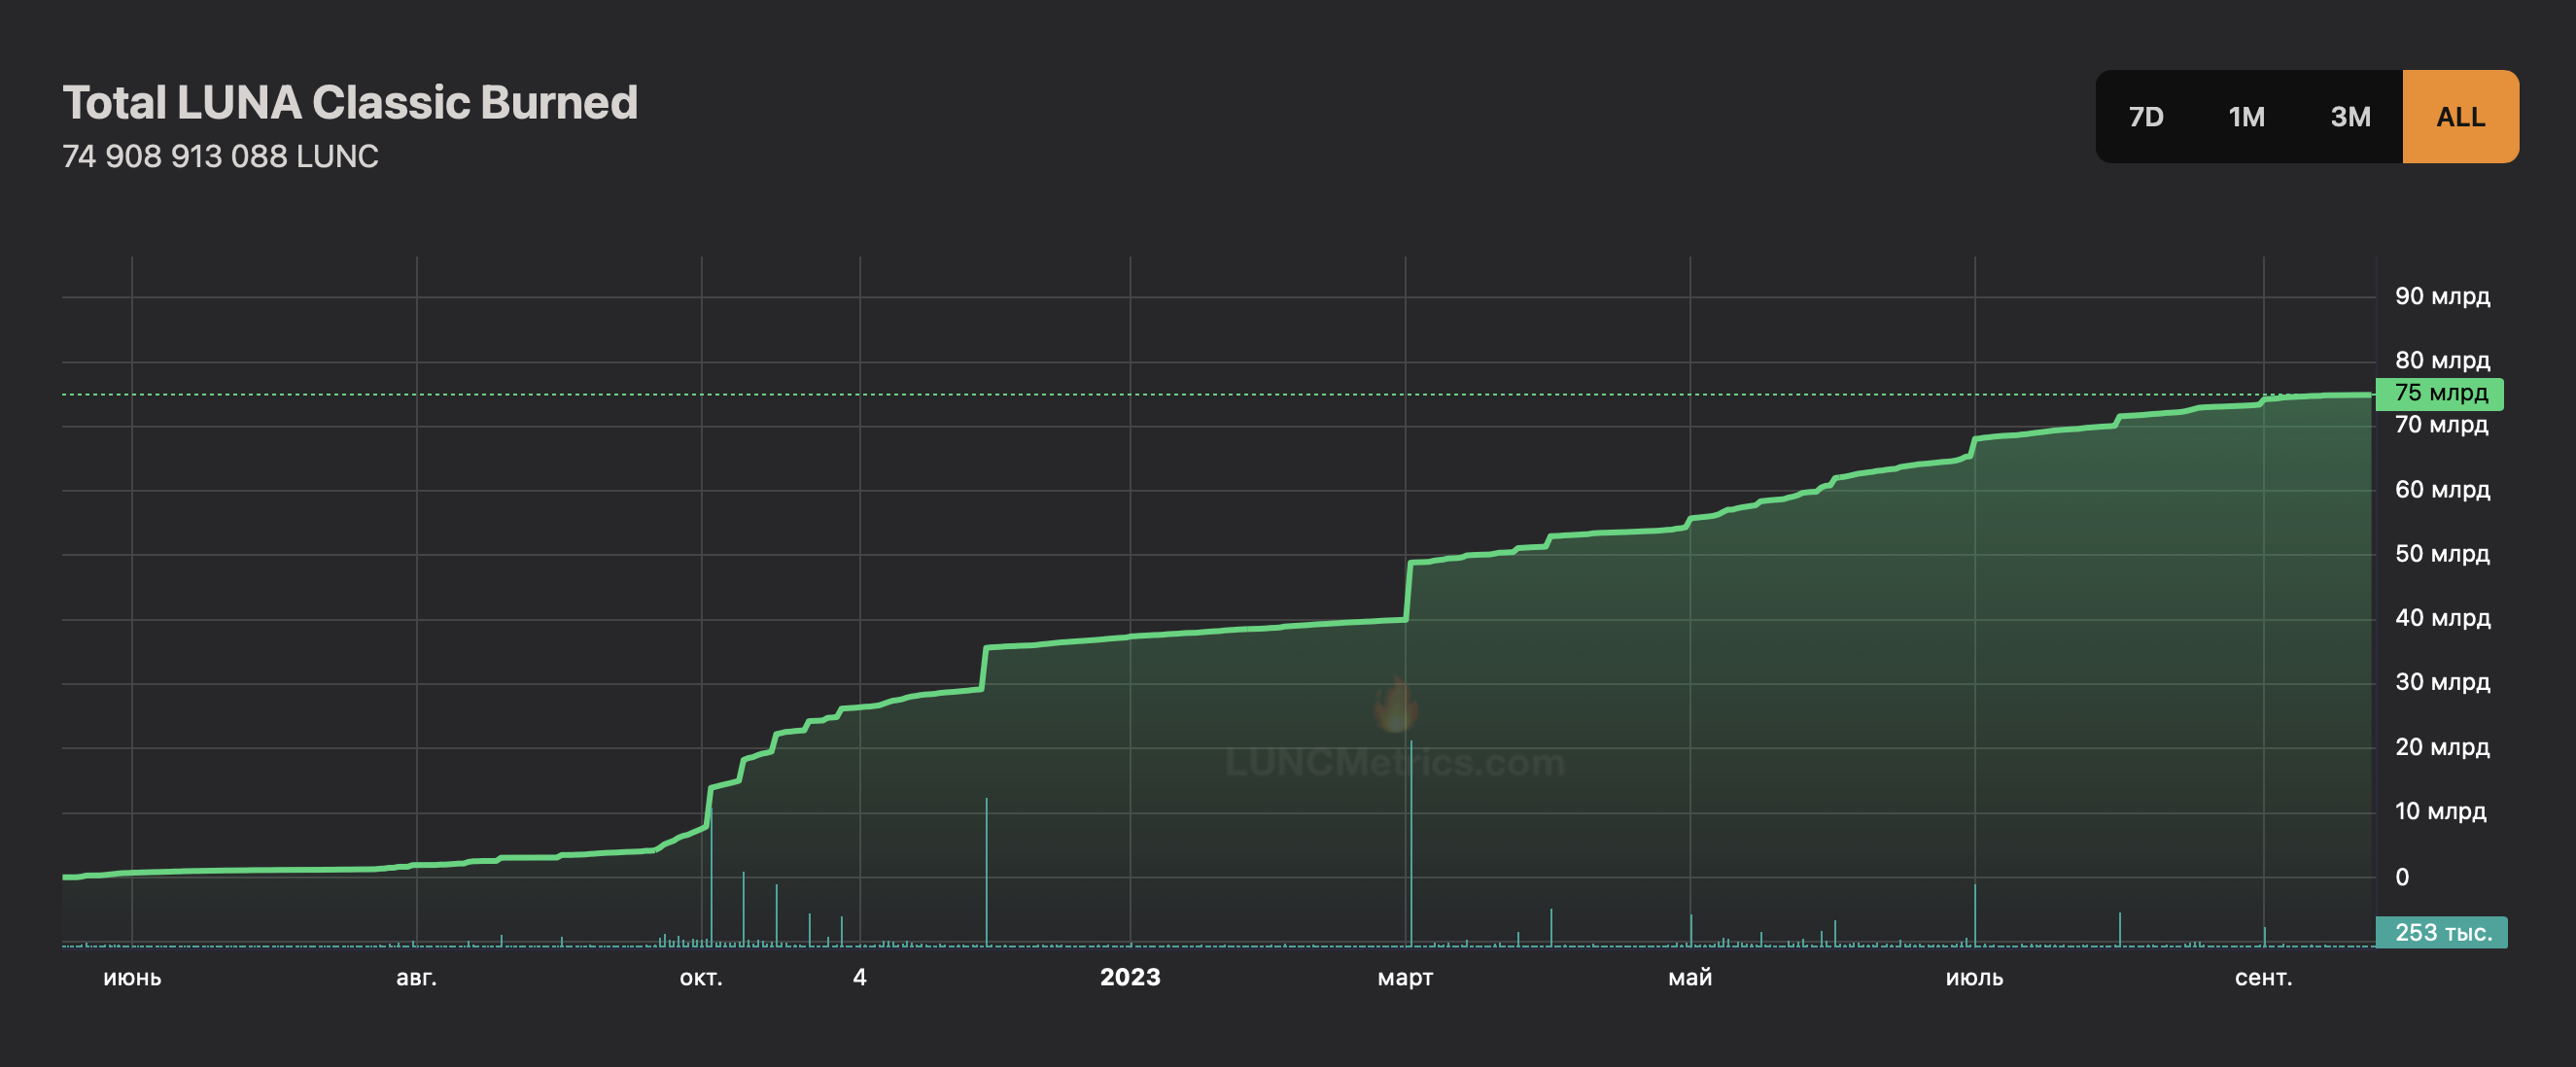Select the 7D time range
The width and height of the screenshot is (2576, 1067).
(2145, 117)
